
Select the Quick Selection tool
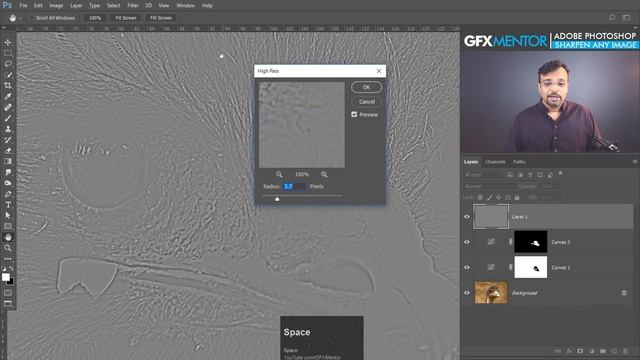coord(8,75)
